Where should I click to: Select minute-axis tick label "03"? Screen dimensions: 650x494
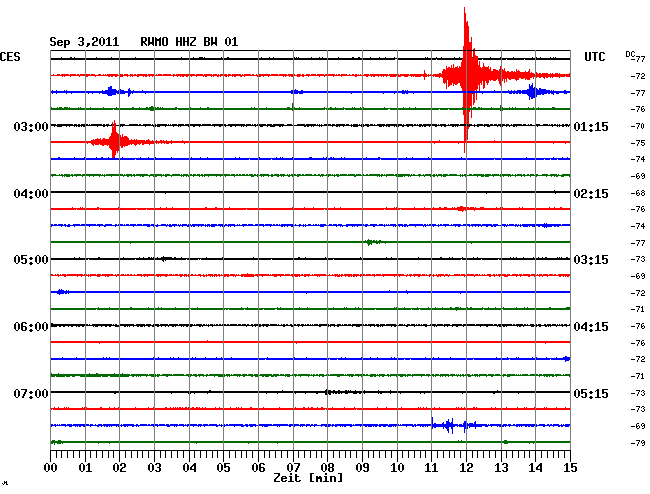pos(154,468)
